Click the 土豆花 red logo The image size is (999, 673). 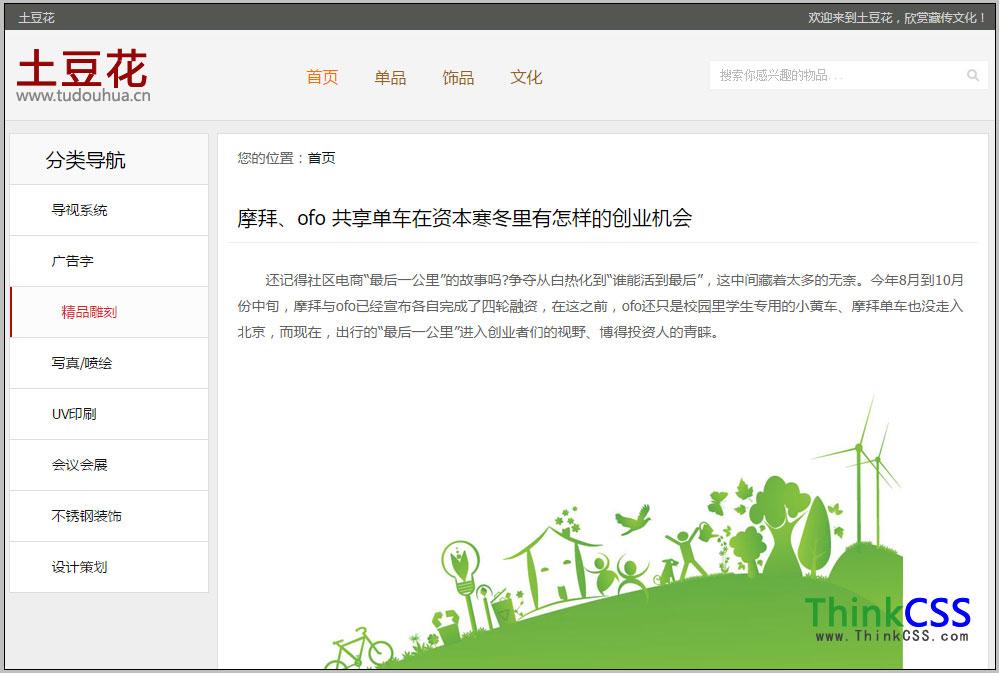tap(82, 68)
